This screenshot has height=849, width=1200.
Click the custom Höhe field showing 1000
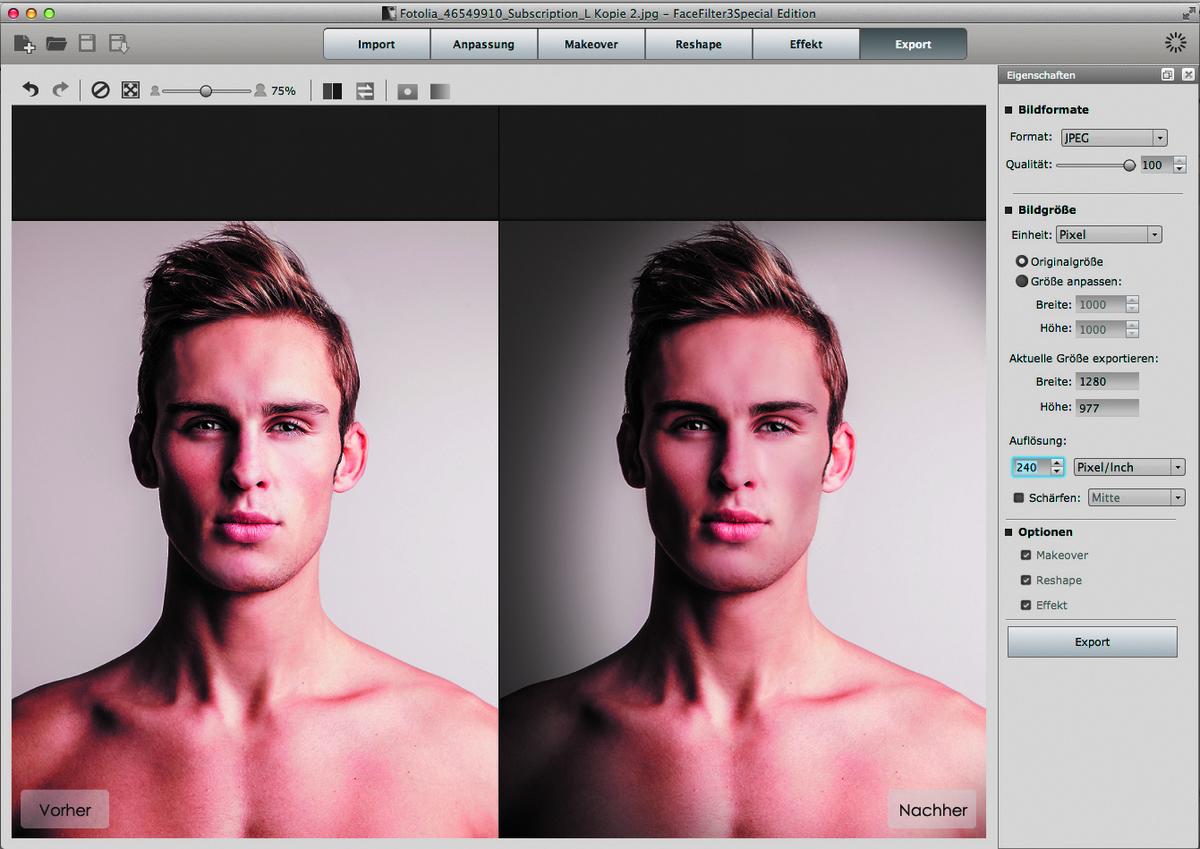click(x=1101, y=329)
